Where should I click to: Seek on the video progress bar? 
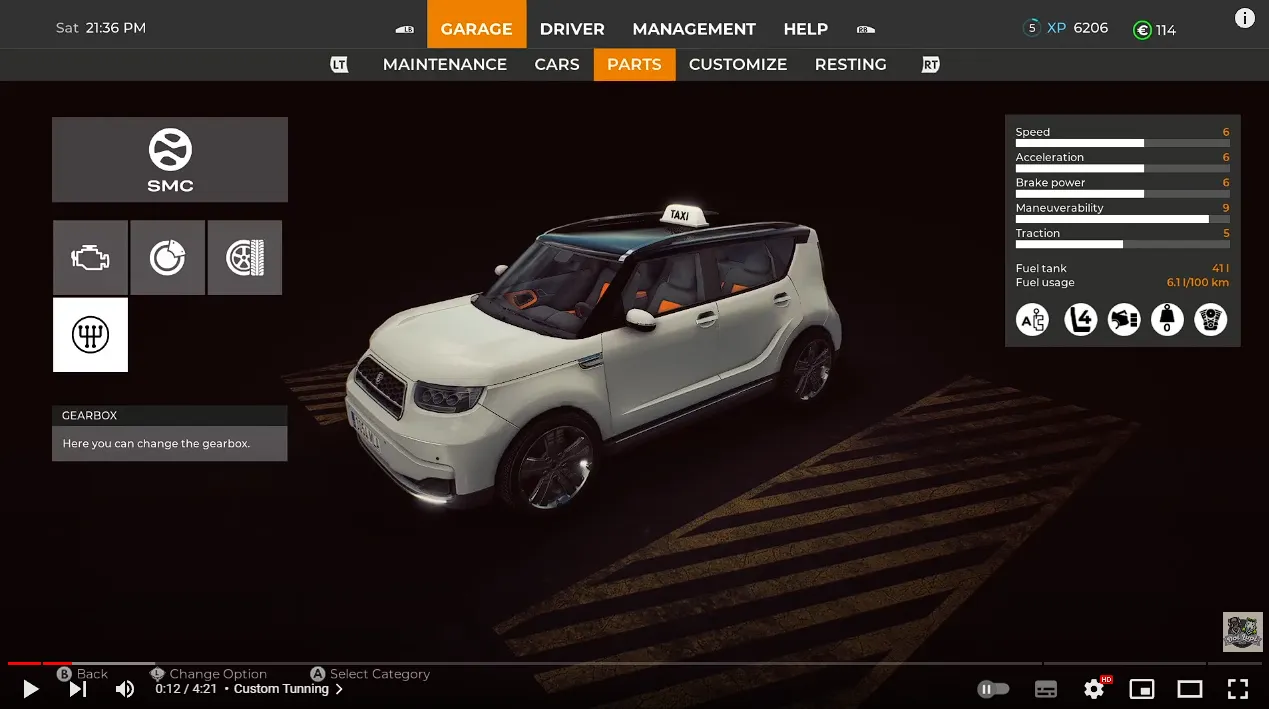[x=634, y=663]
